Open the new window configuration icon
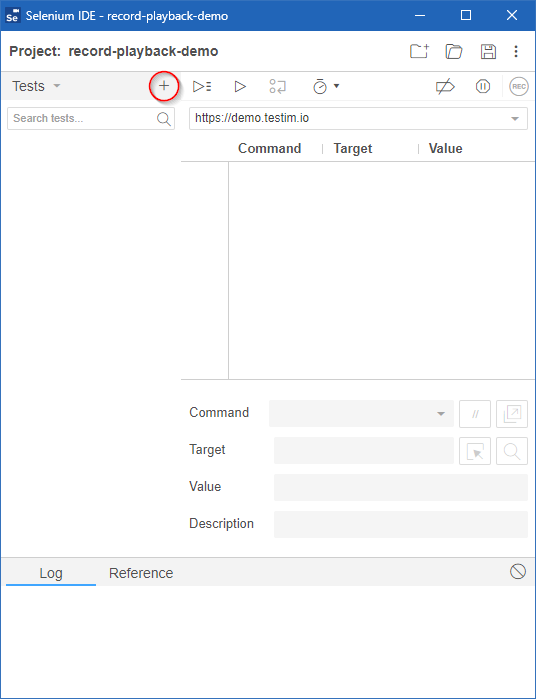Screen dimensions: 536x699 pyautogui.click(x=512, y=414)
